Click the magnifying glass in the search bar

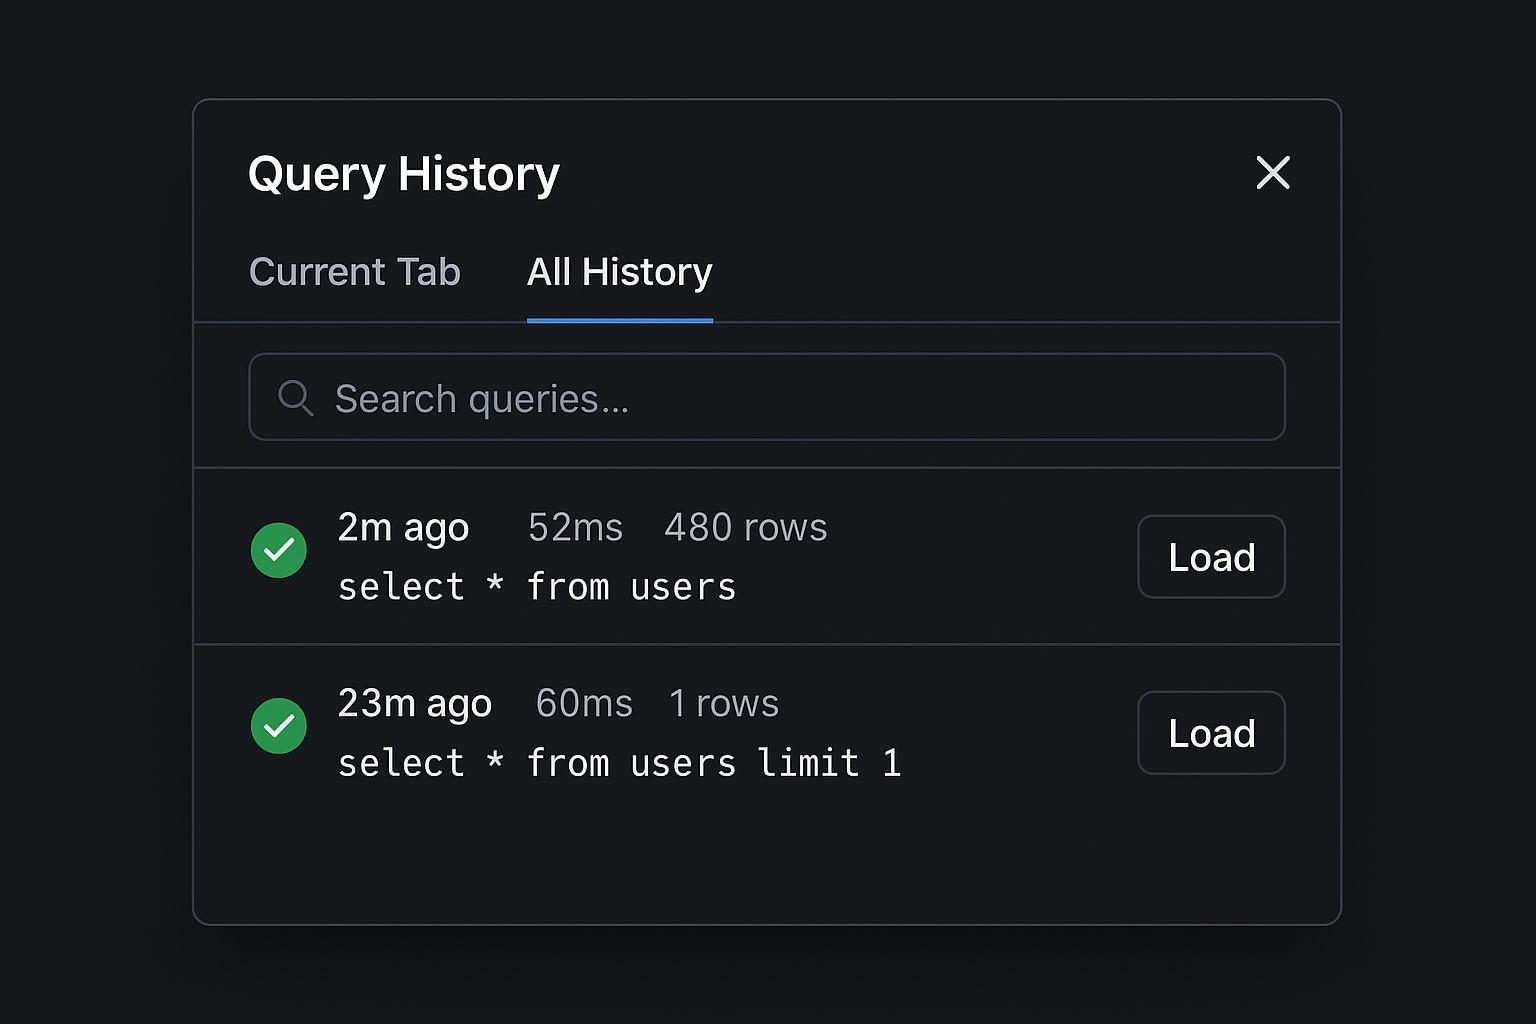295,398
